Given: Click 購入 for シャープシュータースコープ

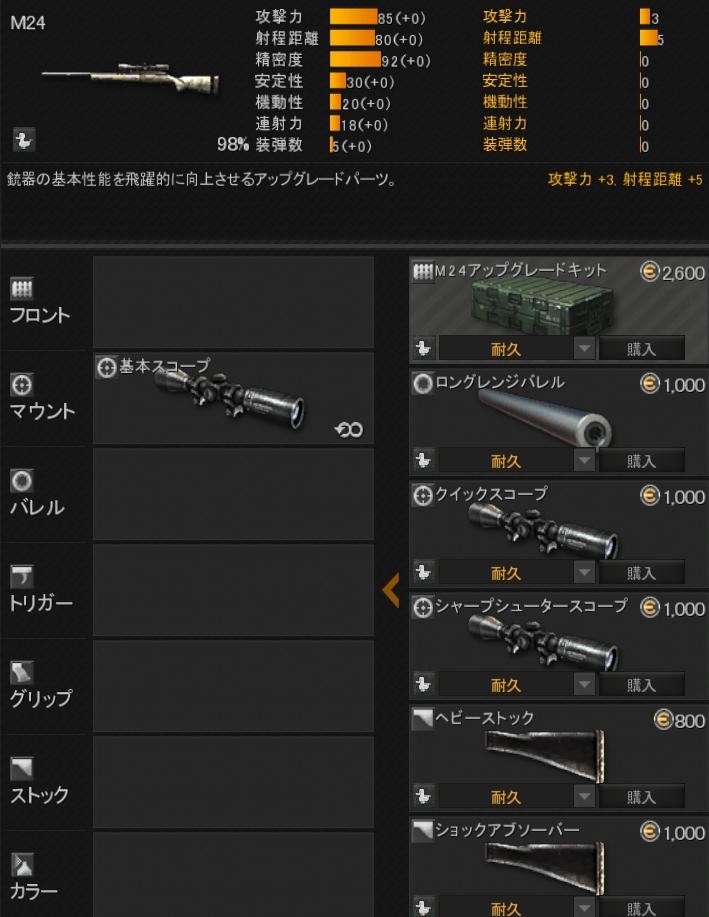Looking at the screenshot, I should [x=641, y=684].
